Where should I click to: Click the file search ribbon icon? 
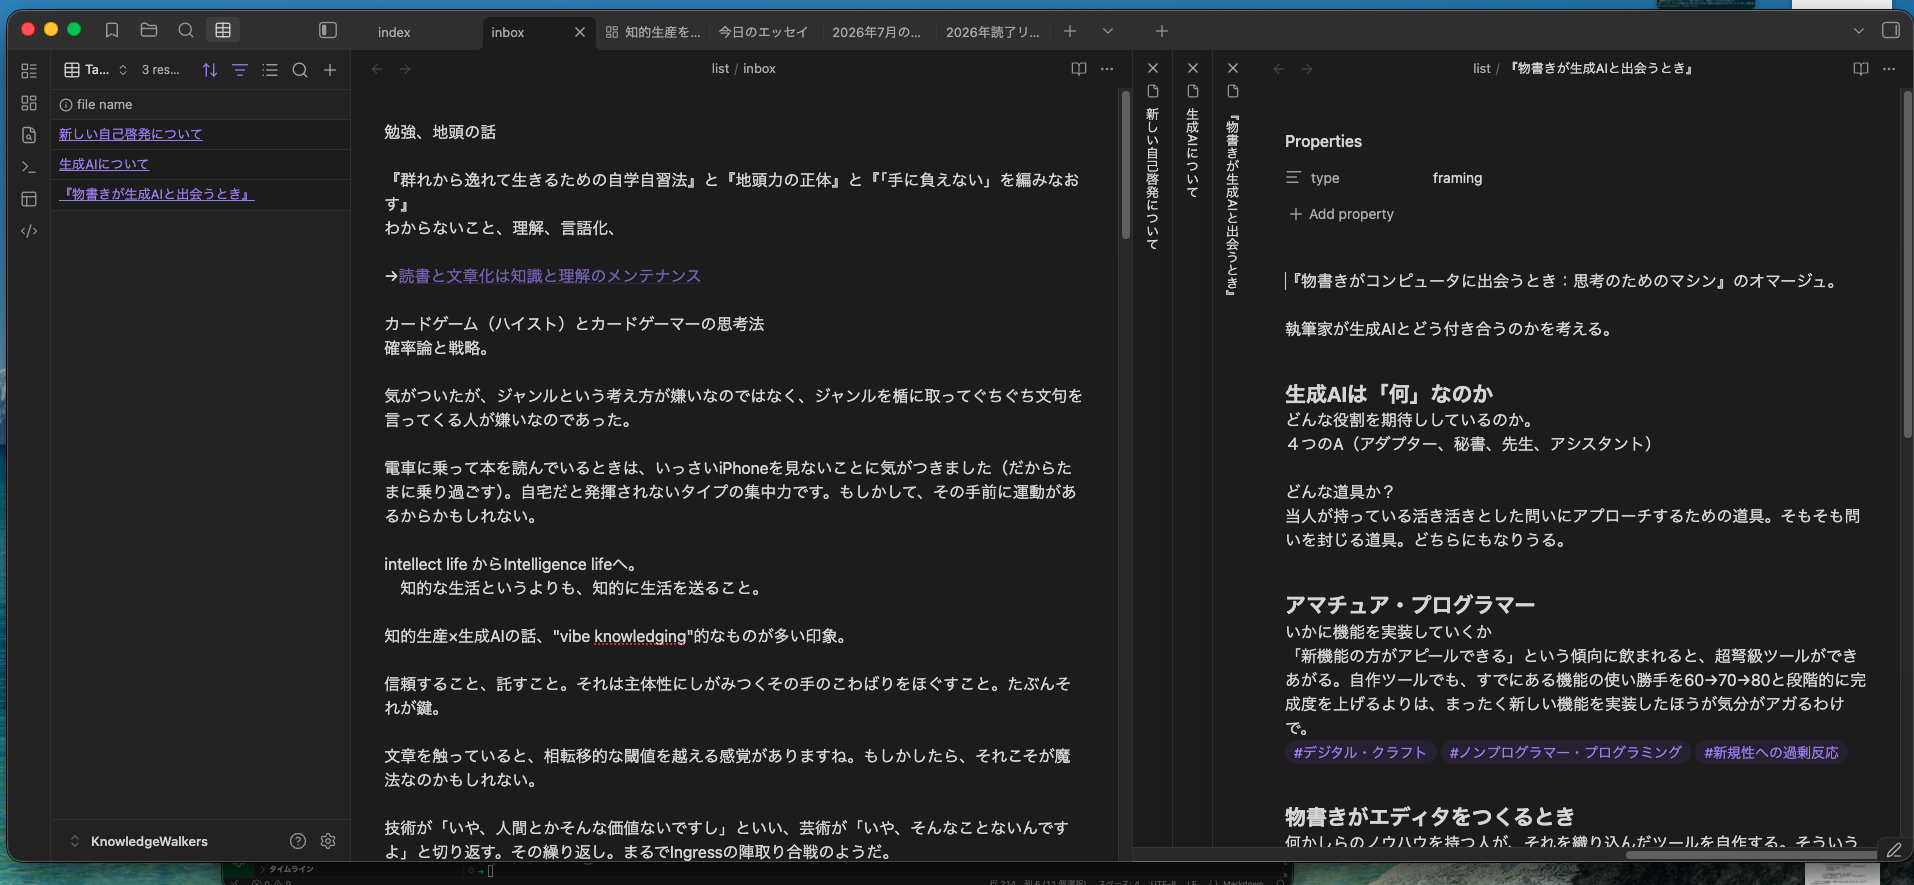coord(29,135)
